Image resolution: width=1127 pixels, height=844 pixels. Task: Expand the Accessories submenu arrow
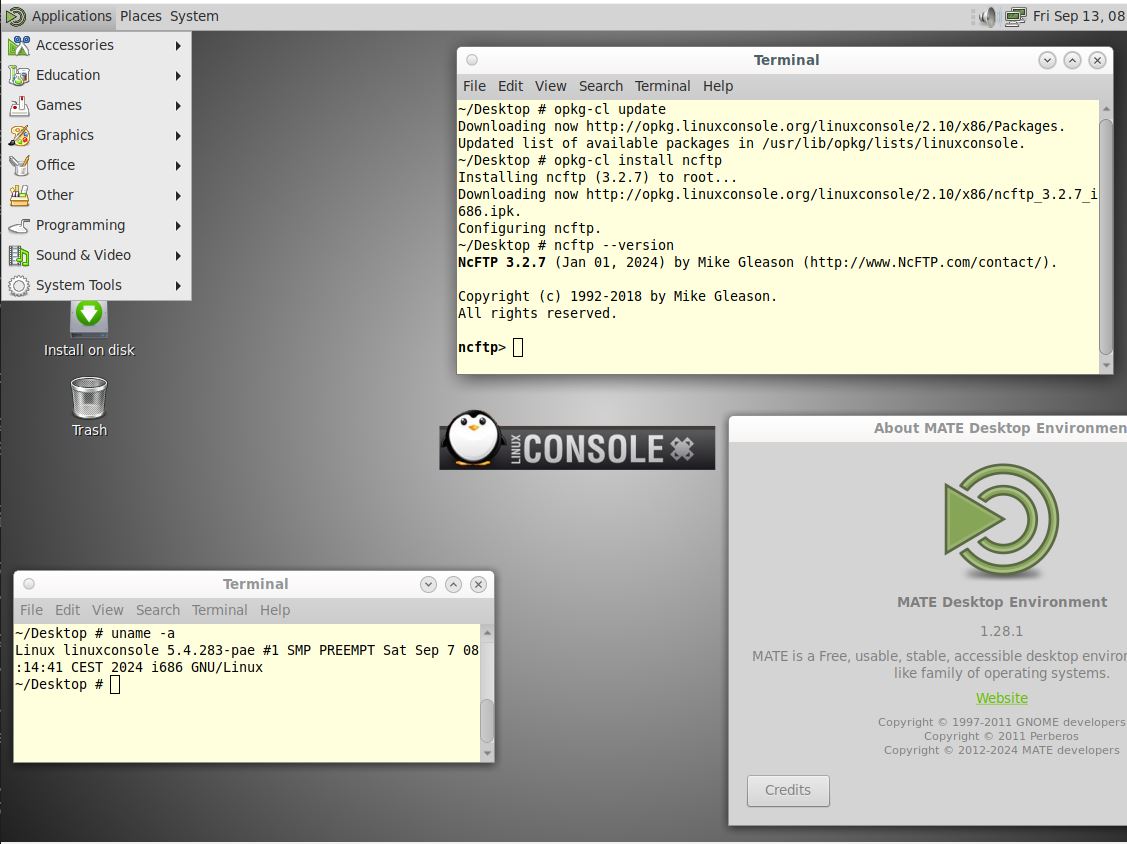click(x=178, y=46)
